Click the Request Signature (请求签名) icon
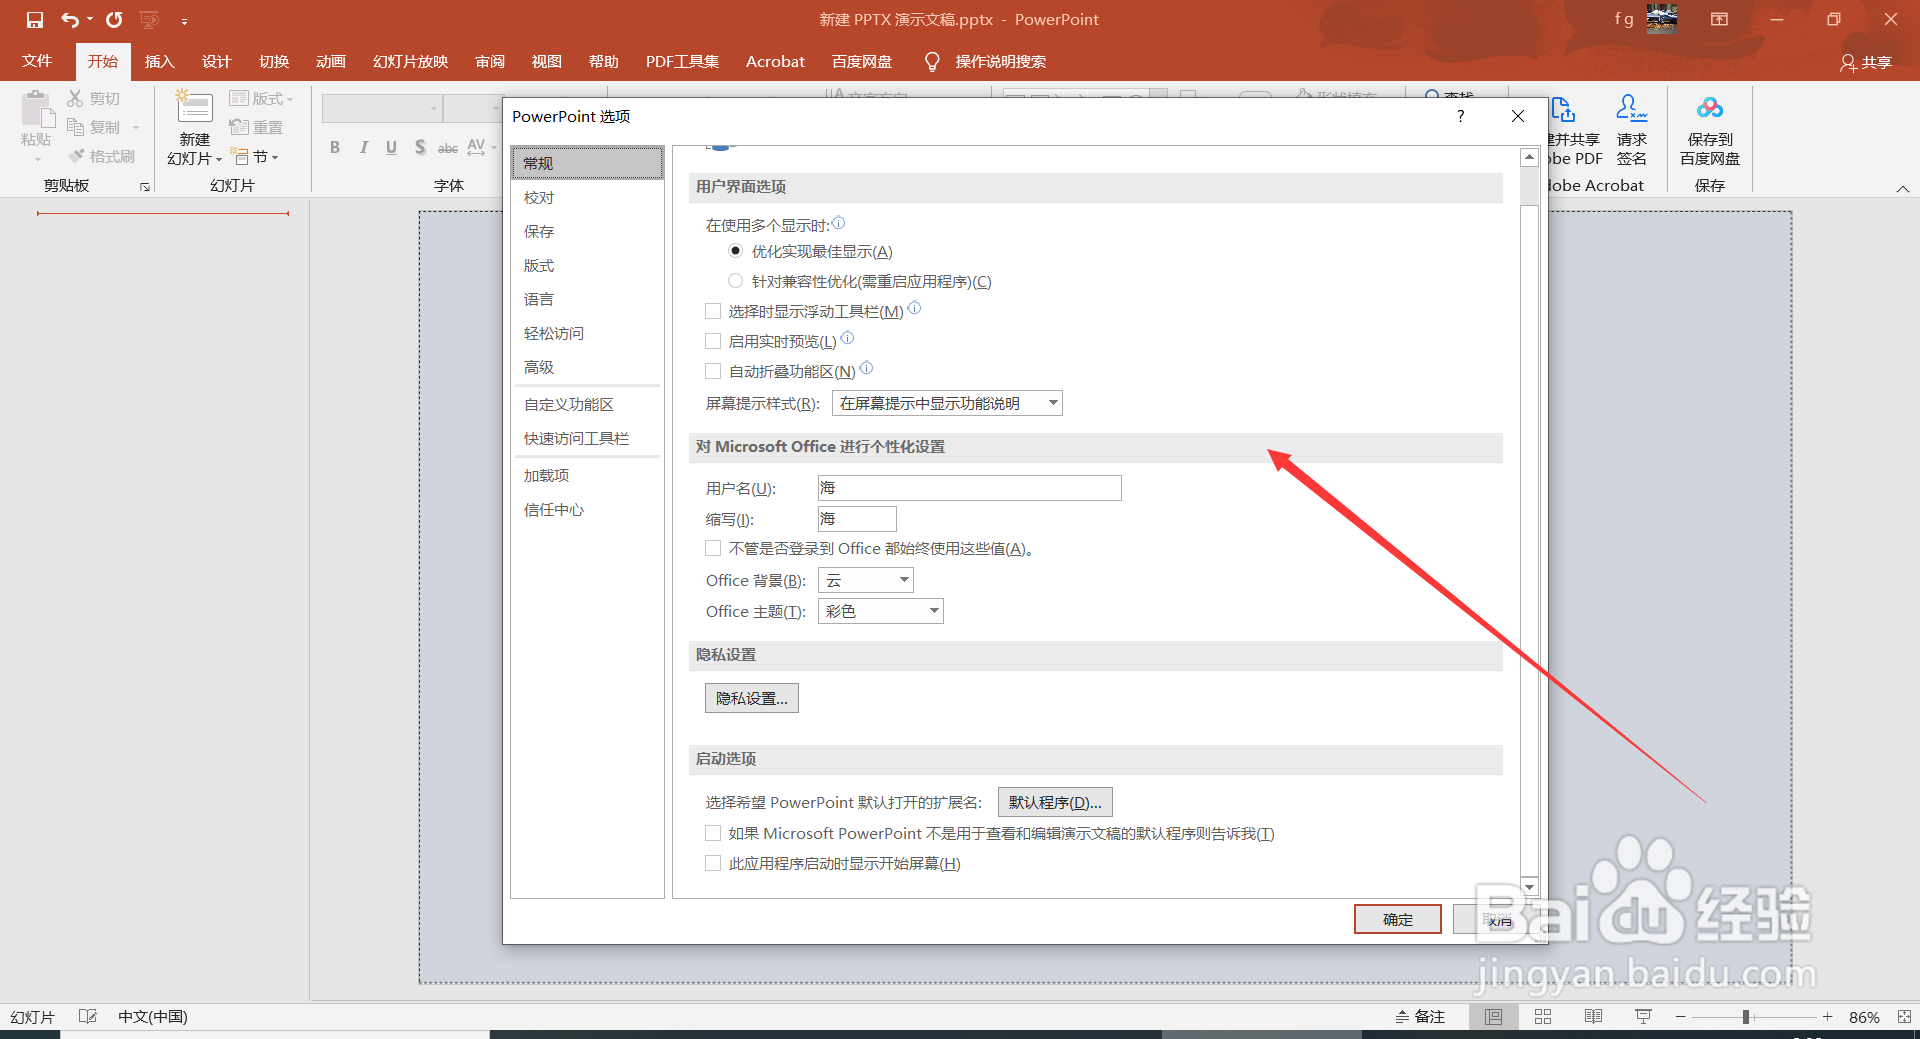The image size is (1920, 1039). tap(1631, 108)
